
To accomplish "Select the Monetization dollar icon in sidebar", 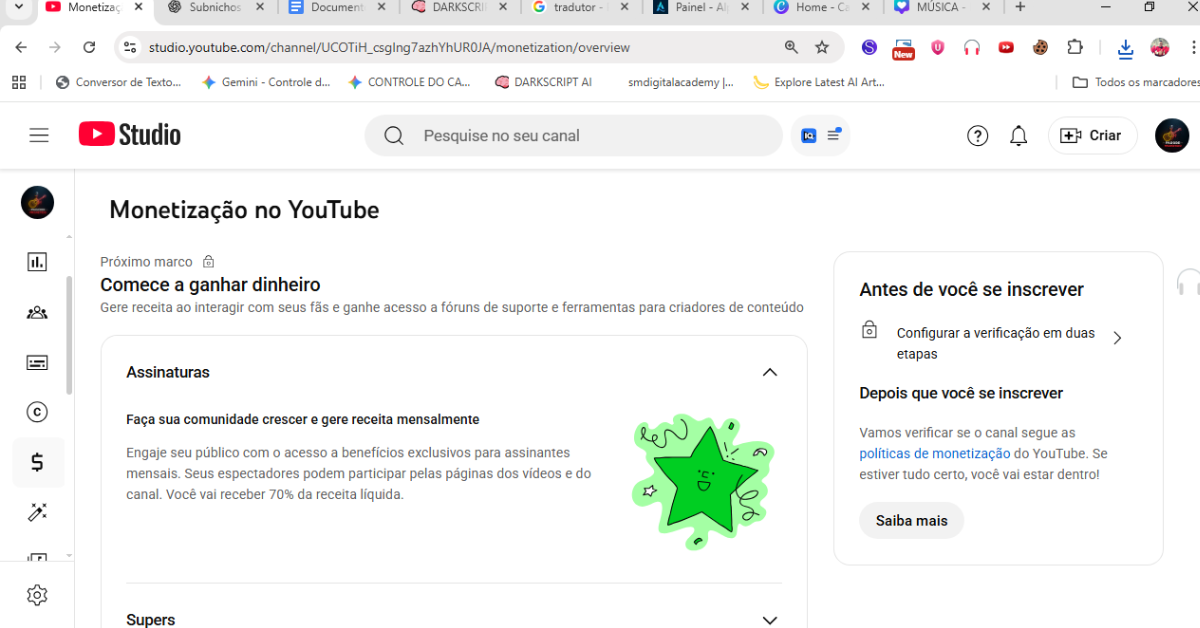I will pos(37,462).
